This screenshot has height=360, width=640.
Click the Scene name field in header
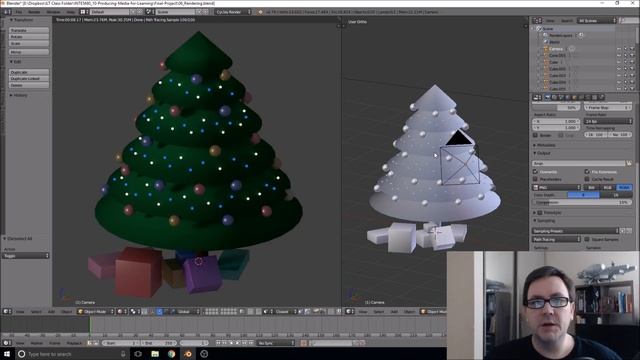(x=176, y=12)
